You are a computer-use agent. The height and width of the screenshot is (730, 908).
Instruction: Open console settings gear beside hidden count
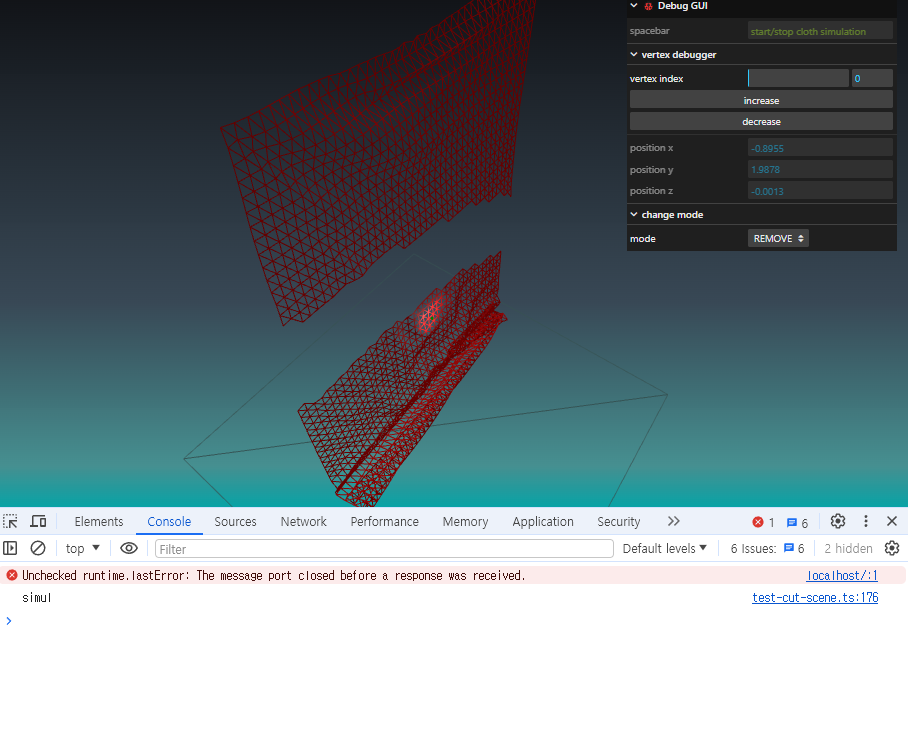tap(892, 548)
